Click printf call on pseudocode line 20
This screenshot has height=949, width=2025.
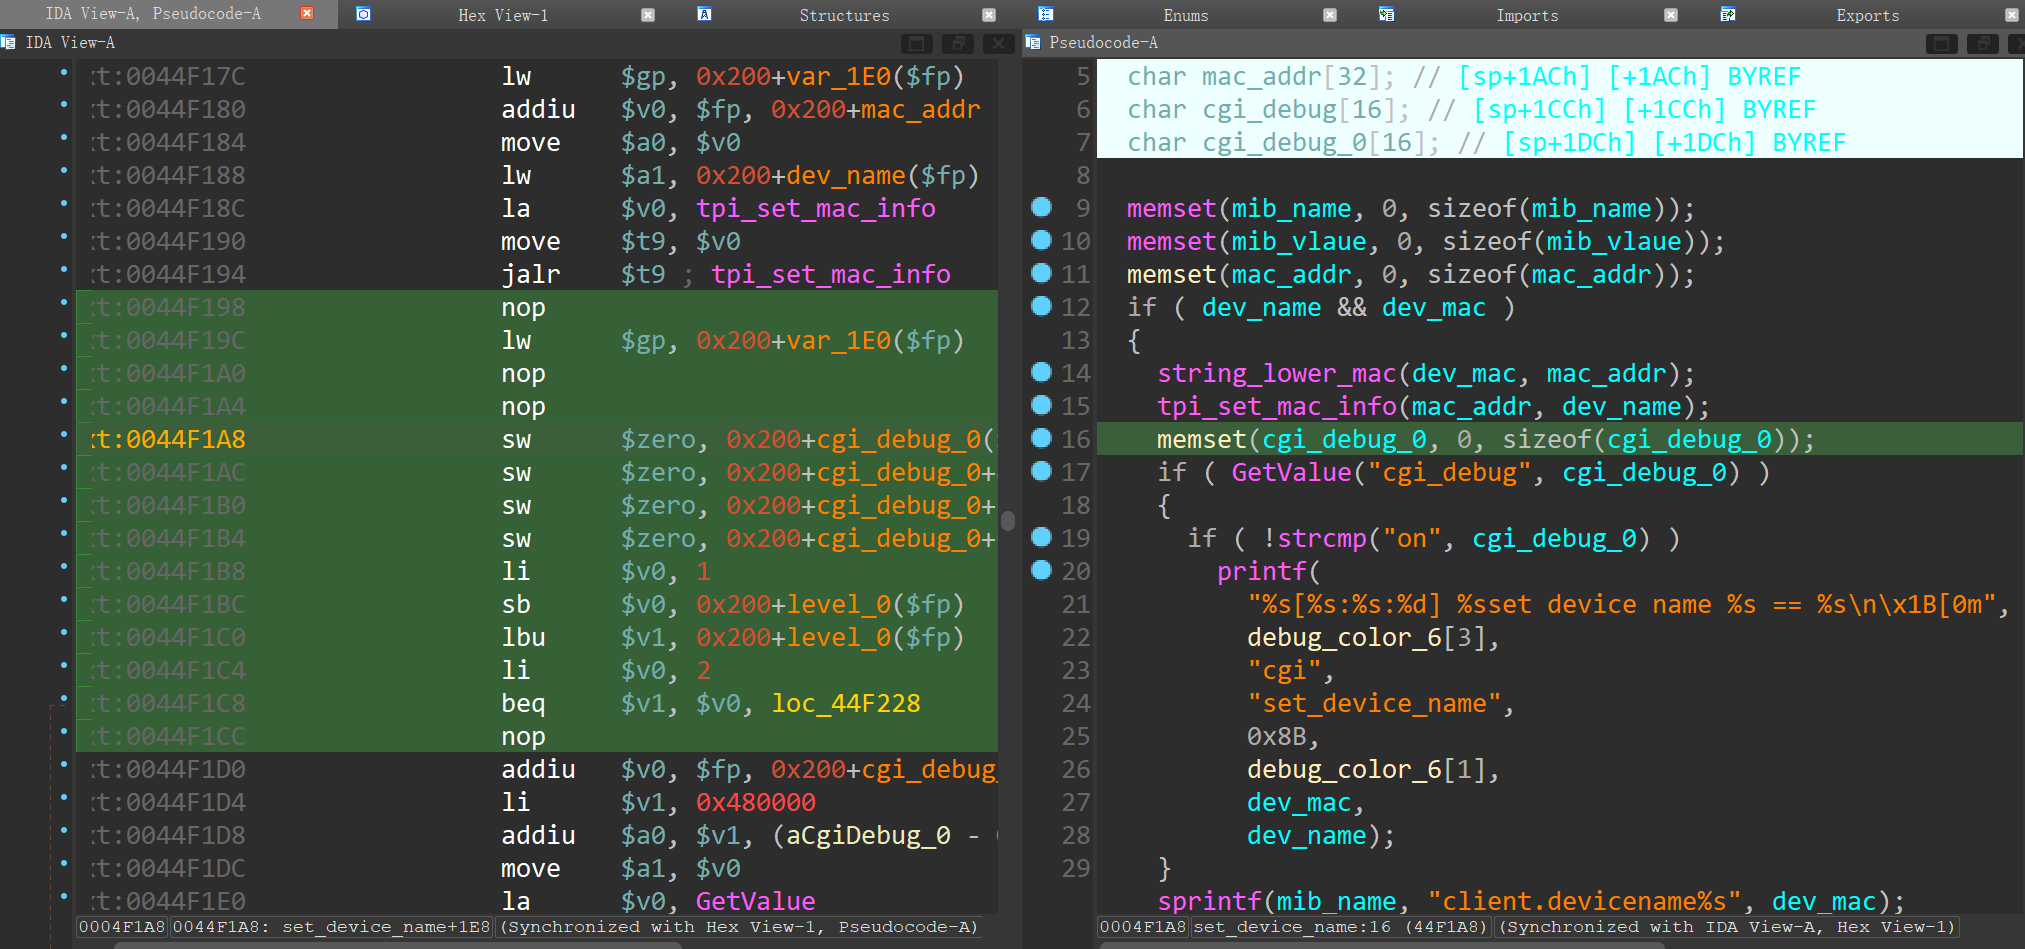[1262, 571]
